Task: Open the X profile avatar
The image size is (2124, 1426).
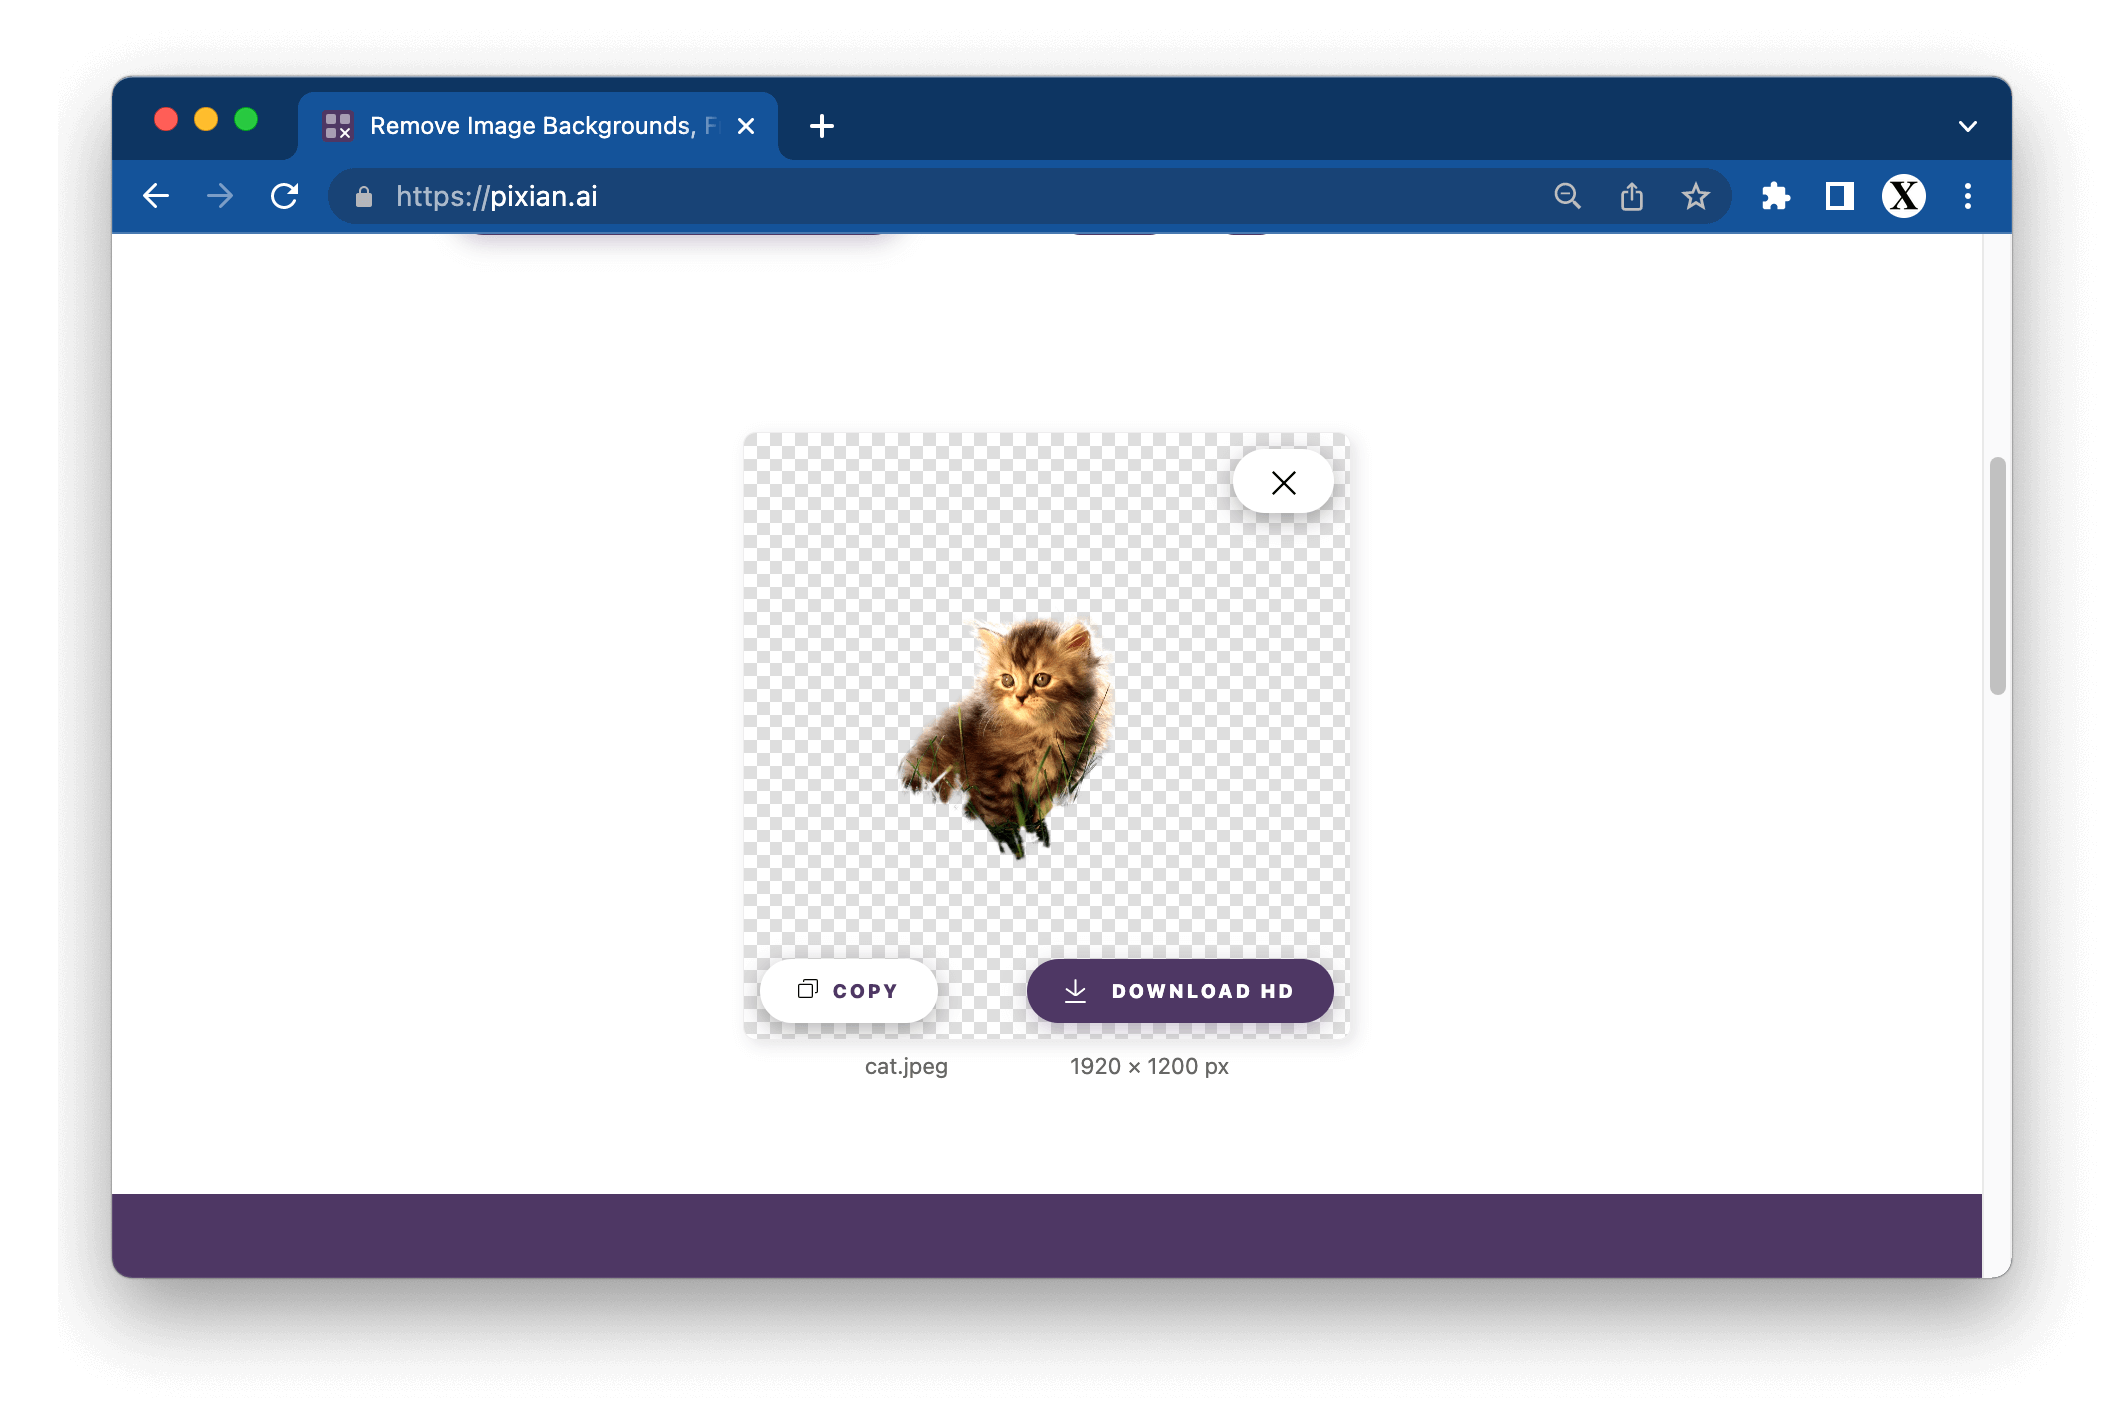Action: (1903, 196)
